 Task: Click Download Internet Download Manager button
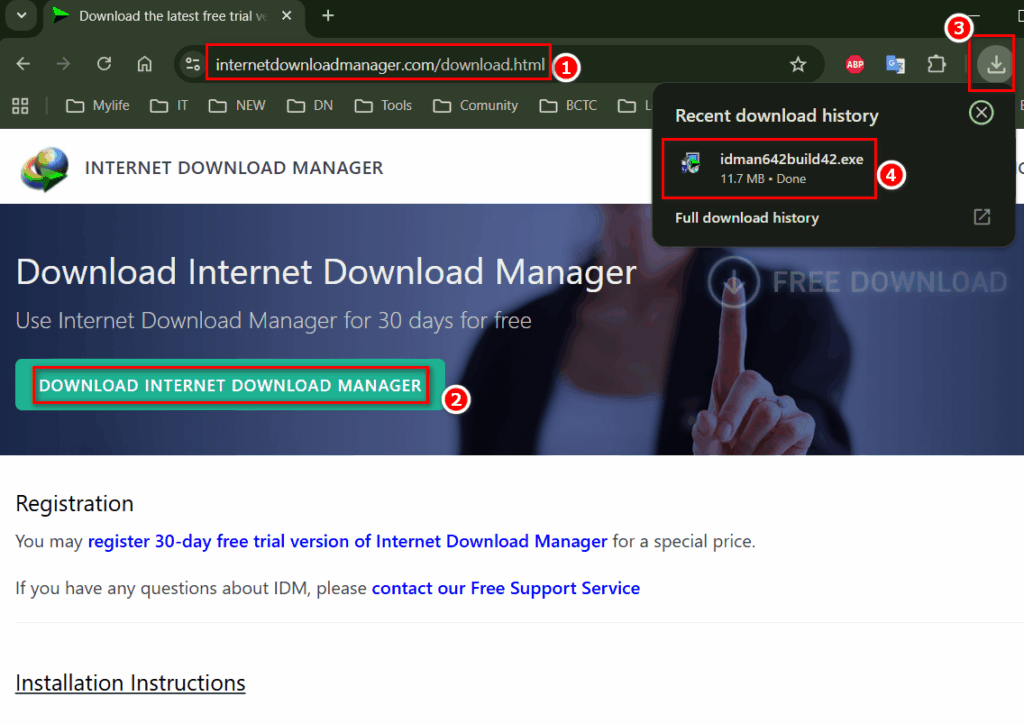[x=230, y=385]
